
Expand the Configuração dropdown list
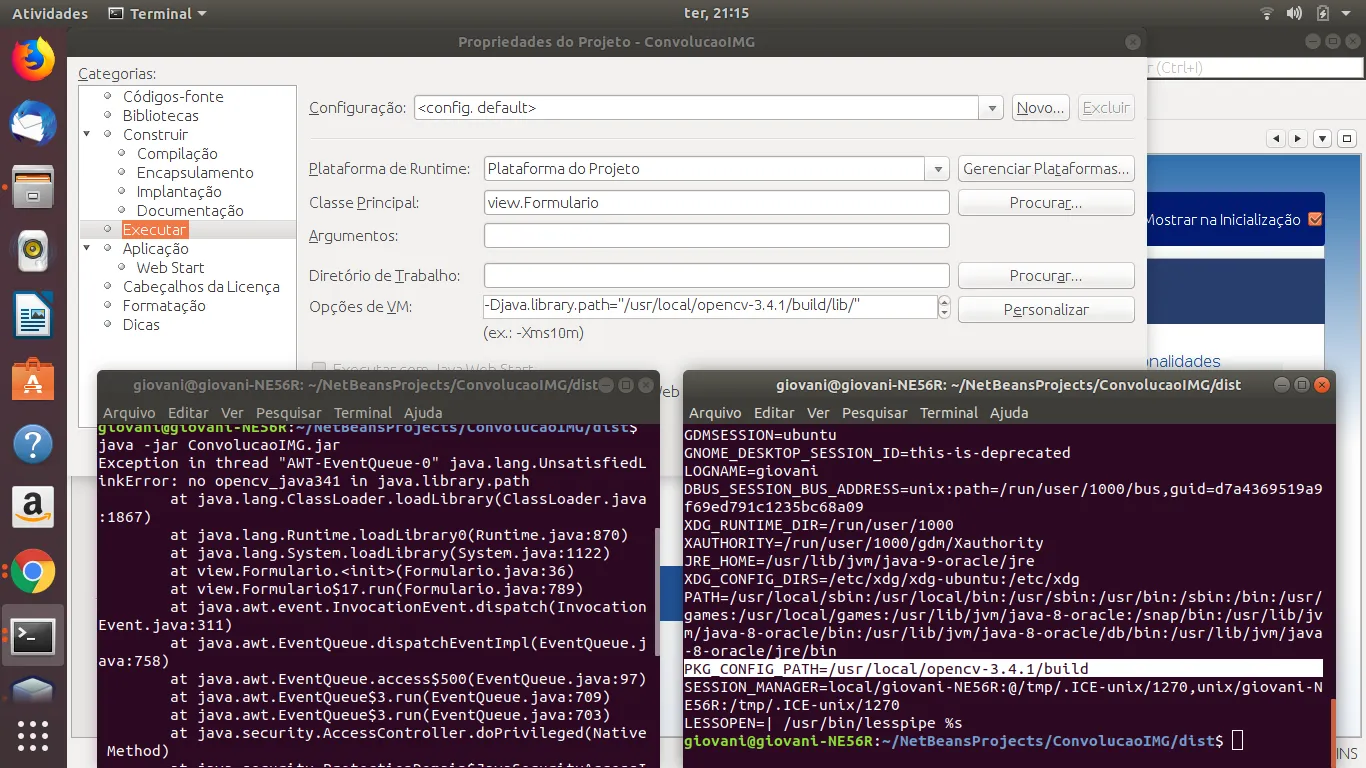[990, 108]
